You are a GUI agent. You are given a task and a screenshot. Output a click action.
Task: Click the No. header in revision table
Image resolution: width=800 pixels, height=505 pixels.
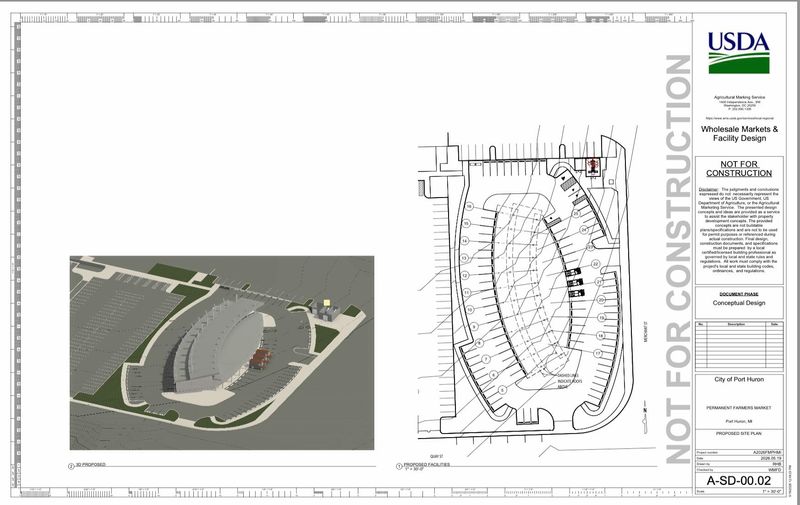(x=701, y=324)
